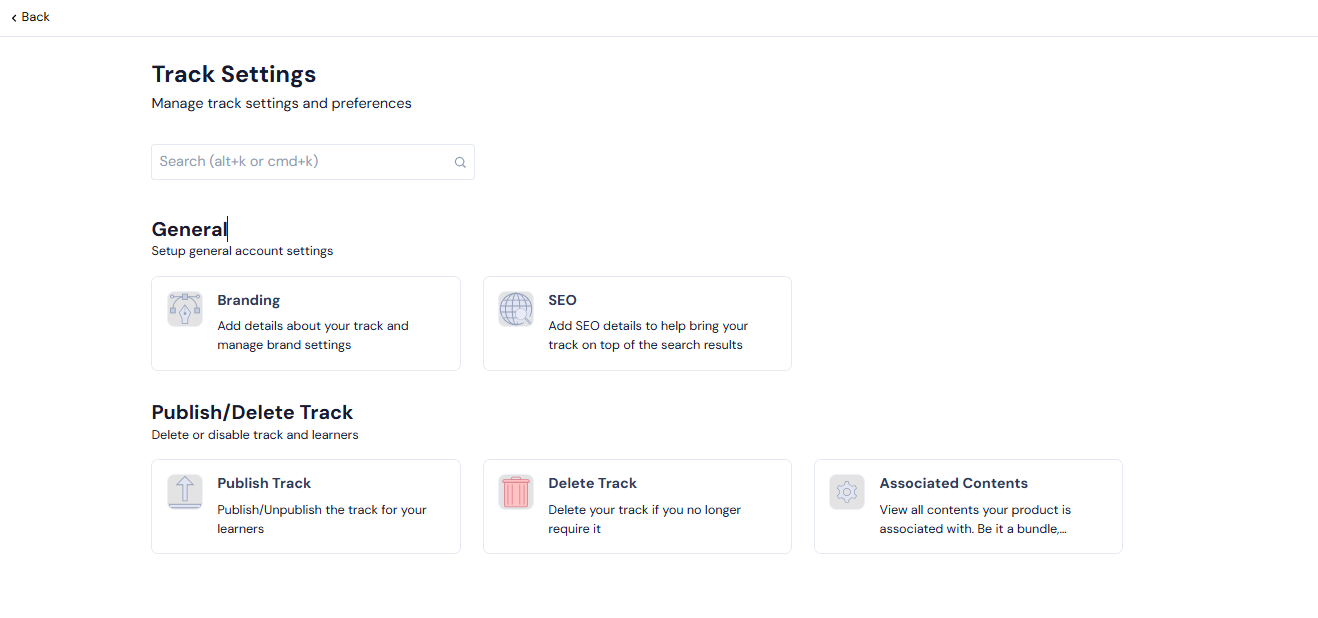This screenshot has height=618, width=1318.
Task: Click the gear icon for Associated Contents
Action: tap(846, 491)
